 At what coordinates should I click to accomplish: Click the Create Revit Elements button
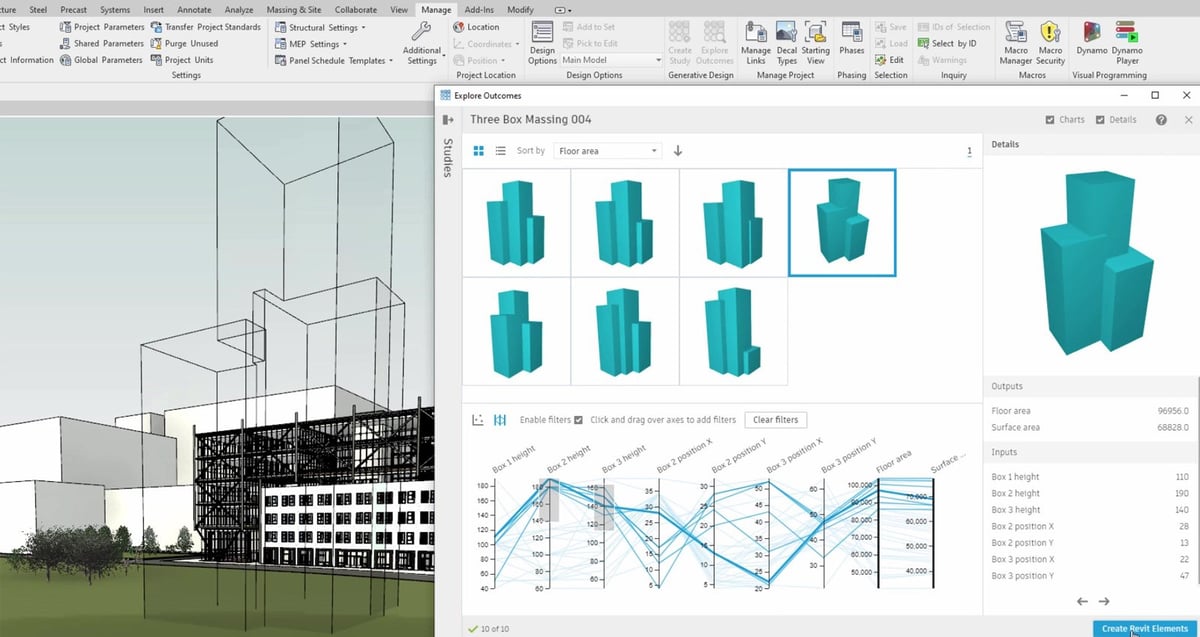pos(1144,628)
